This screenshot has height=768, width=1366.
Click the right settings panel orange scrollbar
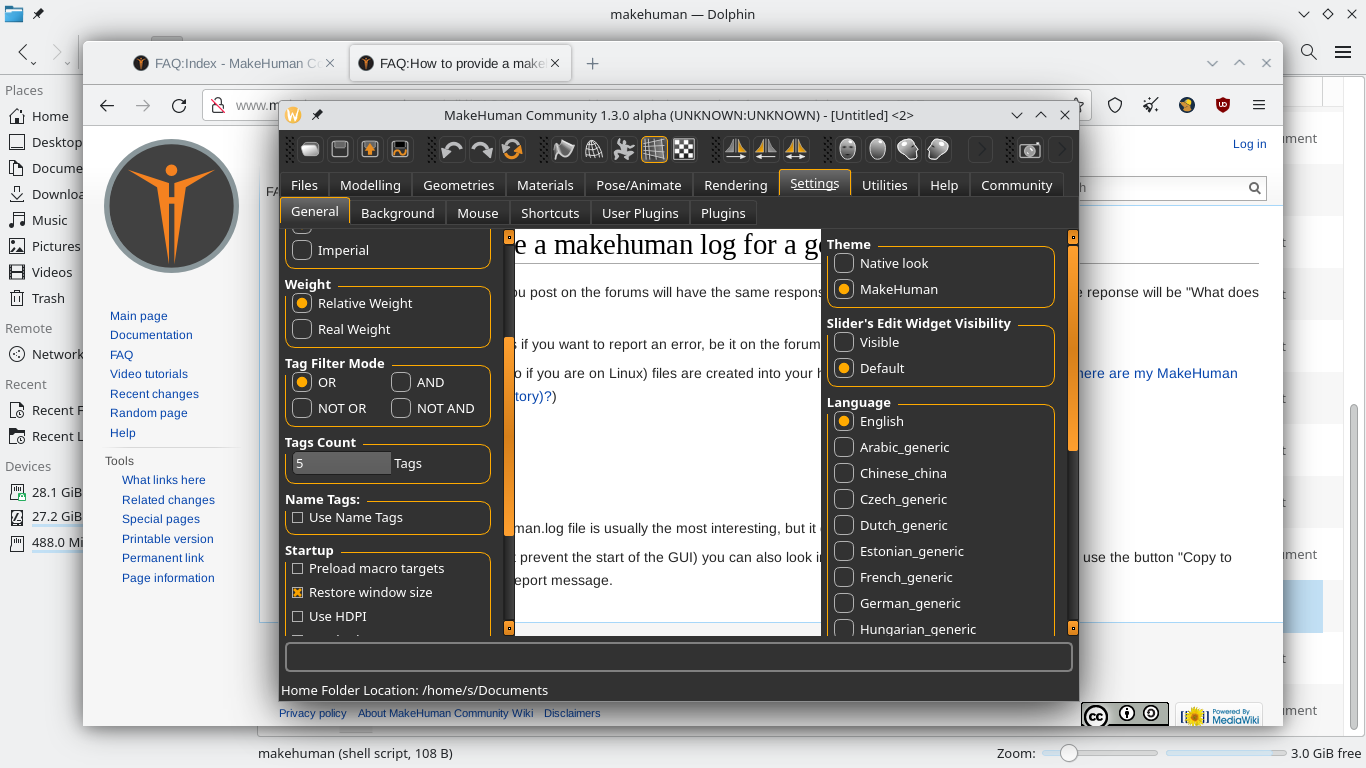click(x=1073, y=348)
